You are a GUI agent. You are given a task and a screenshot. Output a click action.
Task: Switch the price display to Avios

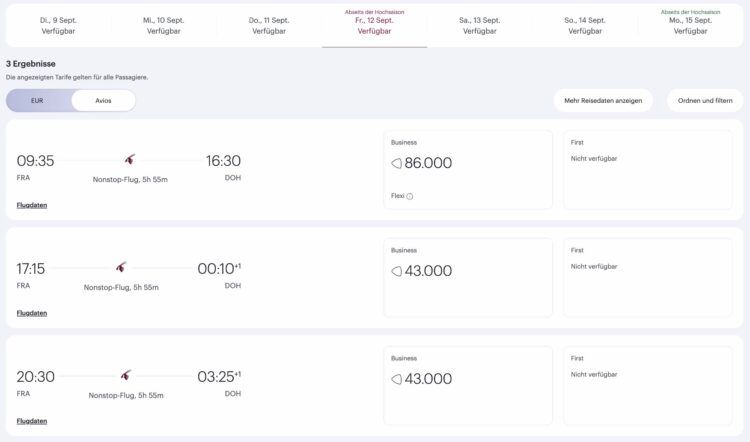pyautogui.click(x=103, y=101)
